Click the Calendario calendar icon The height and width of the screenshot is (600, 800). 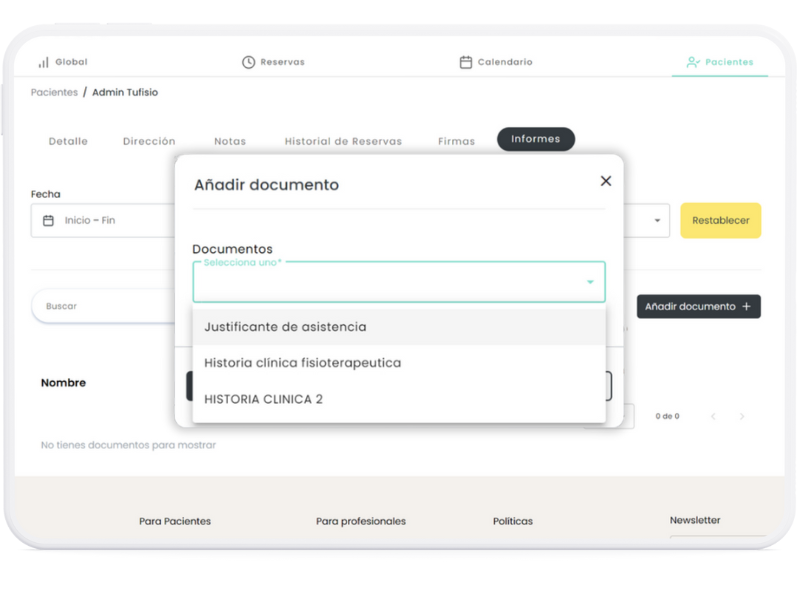[x=466, y=62]
